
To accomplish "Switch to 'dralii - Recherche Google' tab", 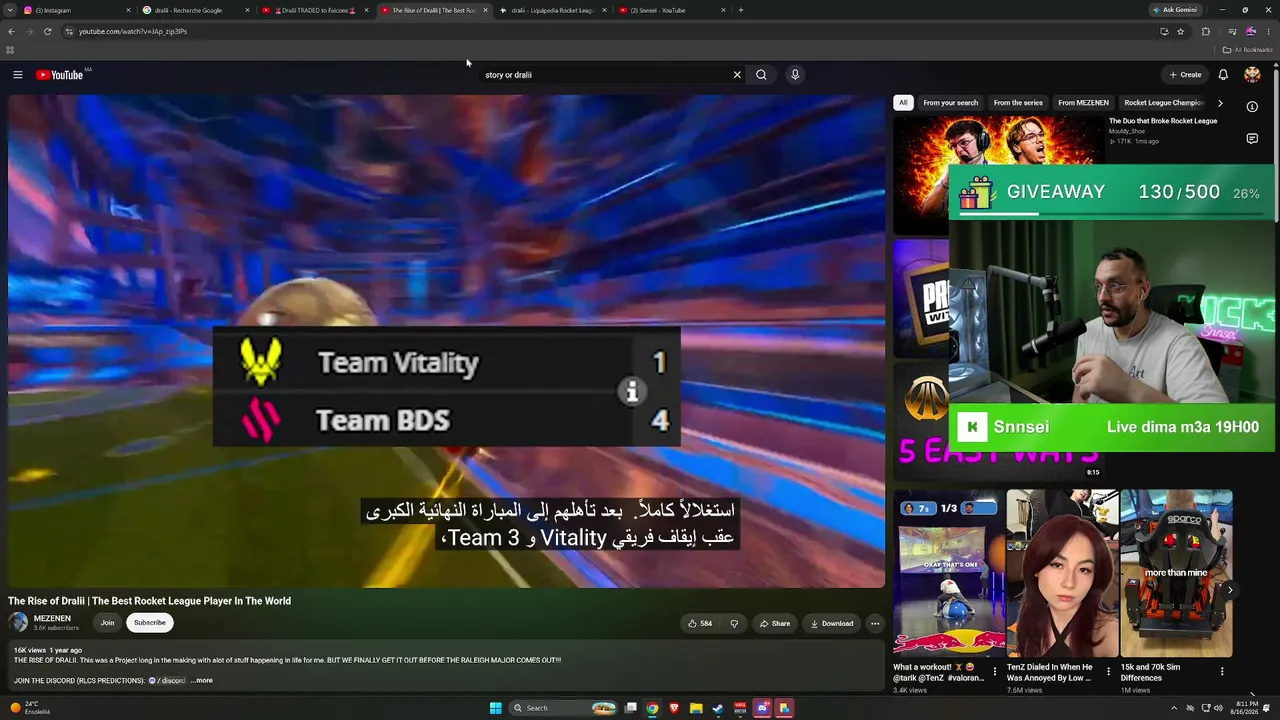I will pyautogui.click(x=195, y=10).
